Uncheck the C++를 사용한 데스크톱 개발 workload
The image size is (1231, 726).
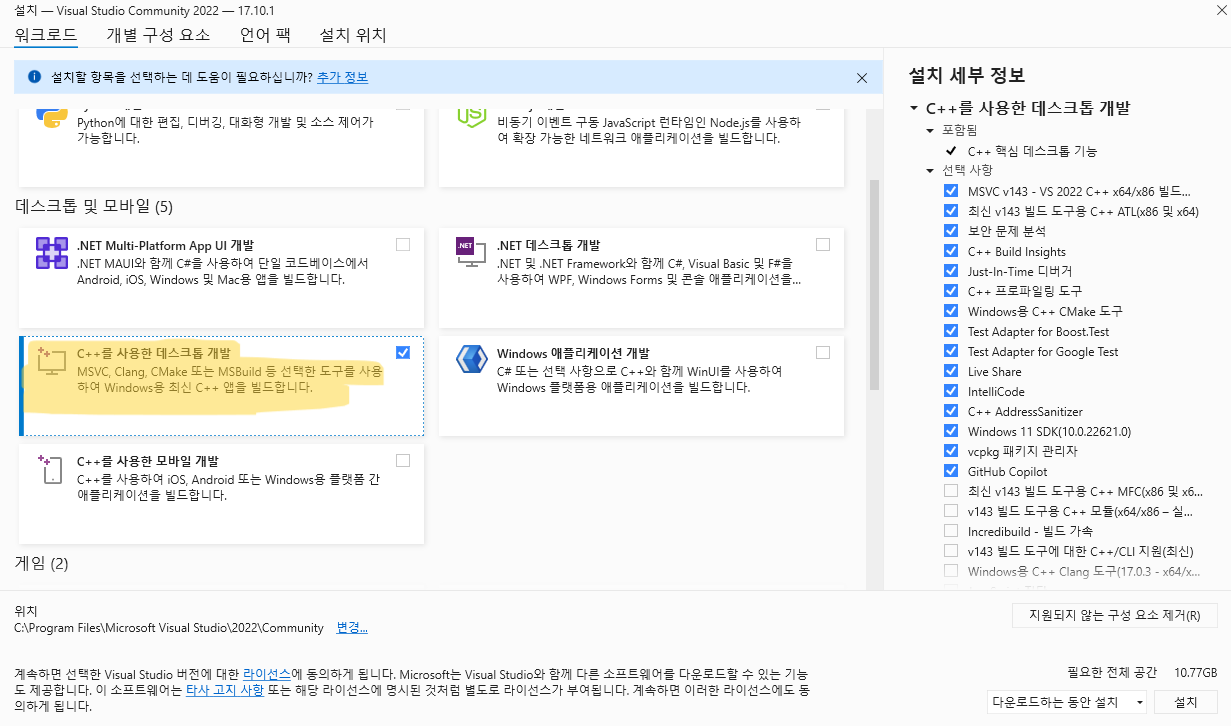coord(402,352)
